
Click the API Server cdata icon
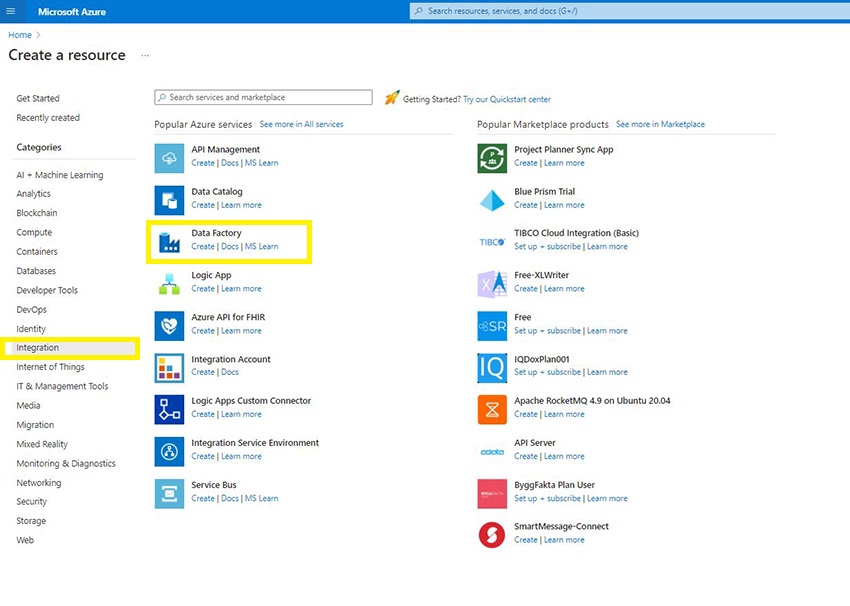(x=492, y=452)
